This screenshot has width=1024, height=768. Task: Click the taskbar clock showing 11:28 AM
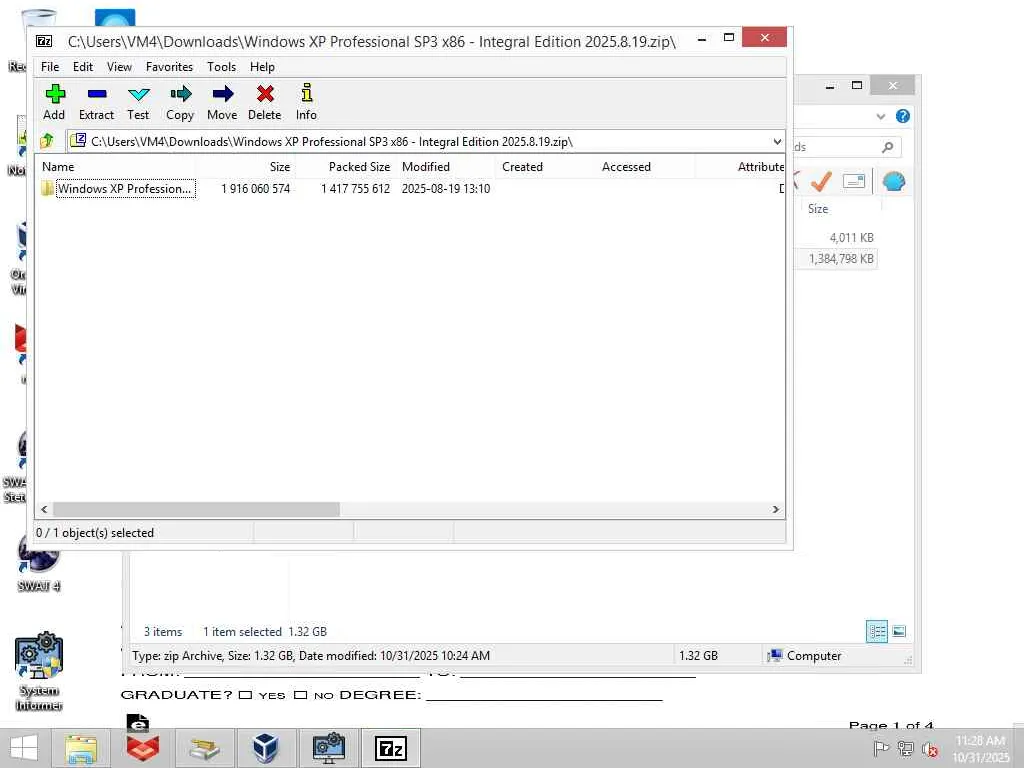pyautogui.click(x=981, y=748)
